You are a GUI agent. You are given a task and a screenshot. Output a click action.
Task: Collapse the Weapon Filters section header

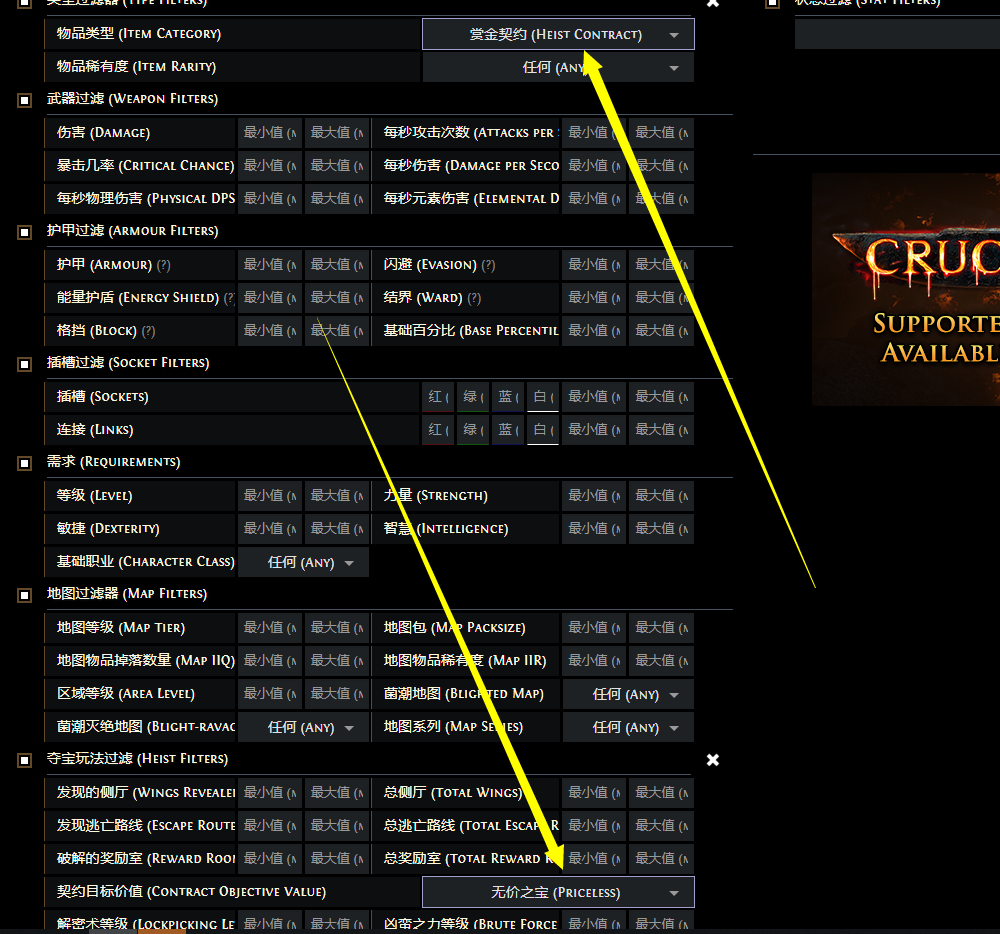click(132, 99)
